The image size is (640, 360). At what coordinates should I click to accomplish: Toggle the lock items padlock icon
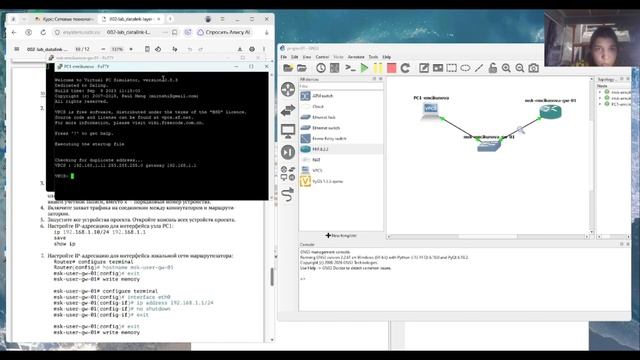click(493, 68)
